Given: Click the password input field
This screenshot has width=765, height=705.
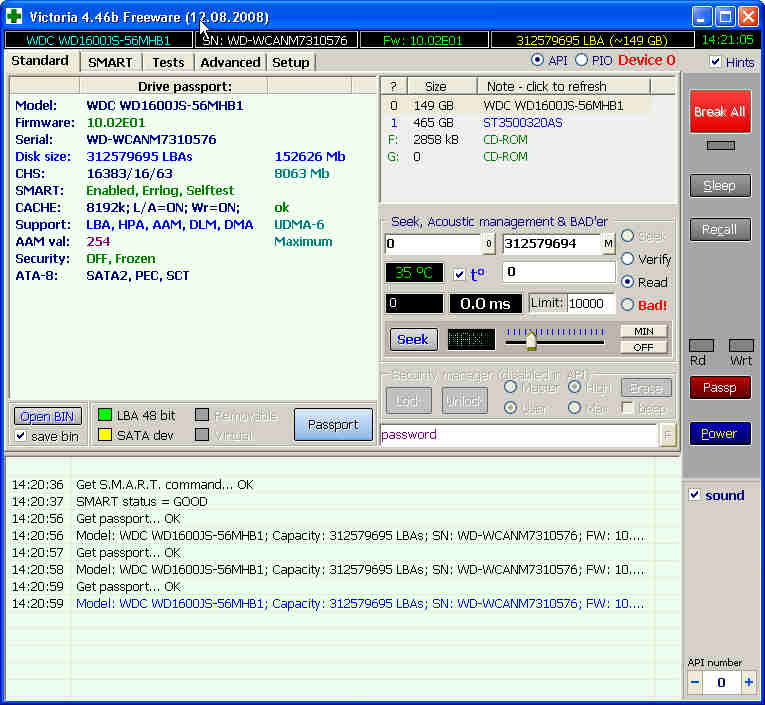Looking at the screenshot, I should click(x=520, y=435).
